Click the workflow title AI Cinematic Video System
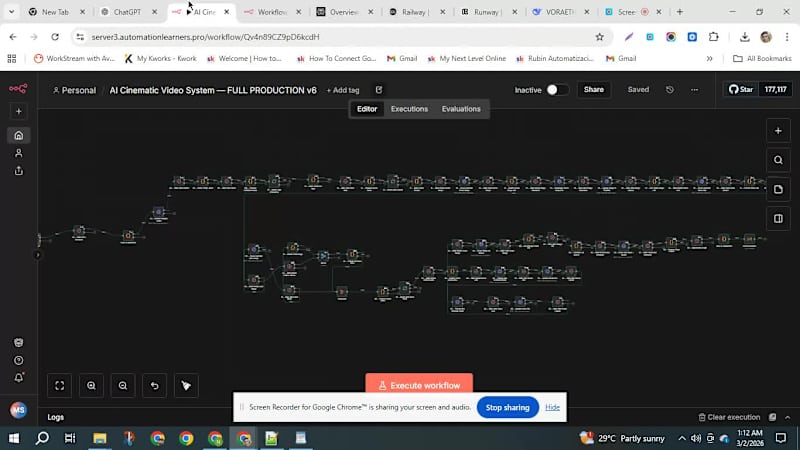 [x=213, y=90]
